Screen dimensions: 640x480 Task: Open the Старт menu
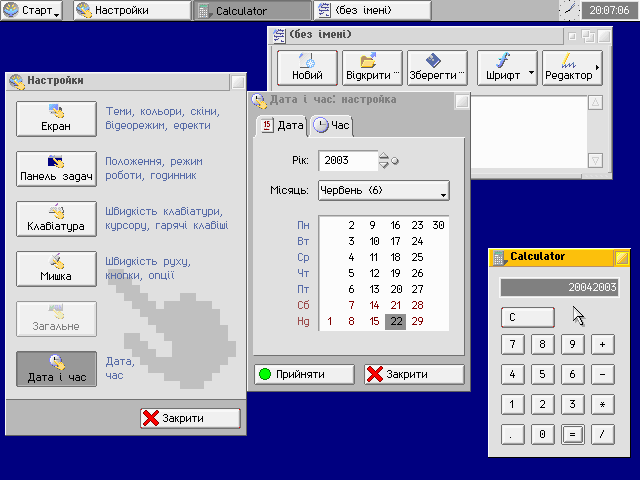(32, 11)
